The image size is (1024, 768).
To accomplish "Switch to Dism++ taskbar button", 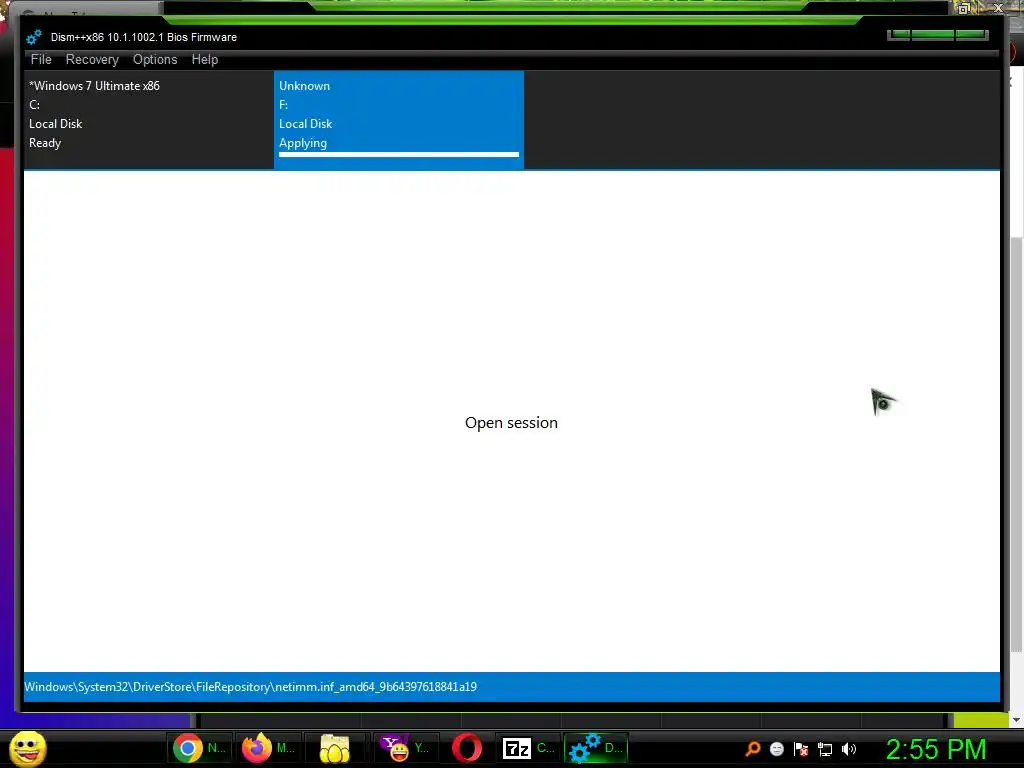I will tap(596, 748).
